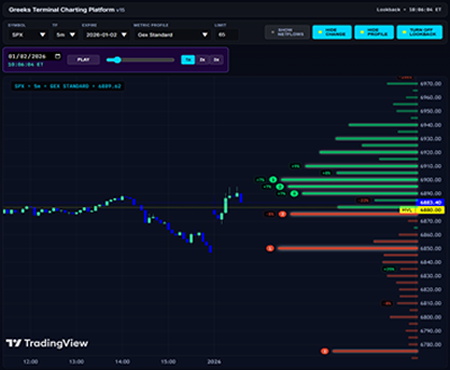
Task: Click the green percent tag near 6835
Action: pyautogui.click(x=389, y=269)
